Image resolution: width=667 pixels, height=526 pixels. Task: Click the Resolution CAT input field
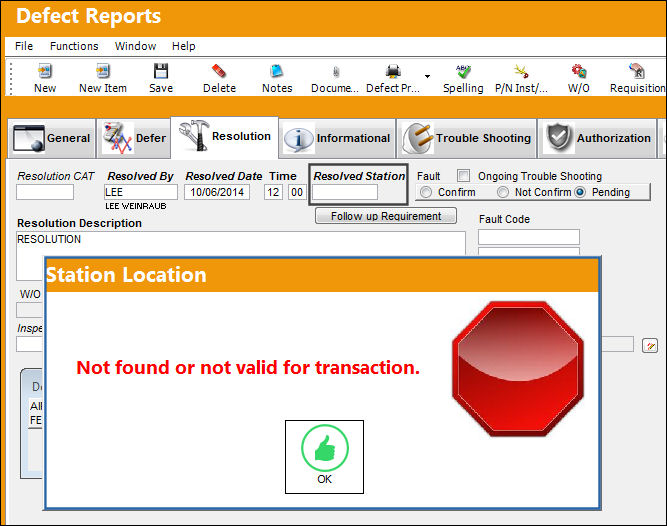click(x=45, y=192)
